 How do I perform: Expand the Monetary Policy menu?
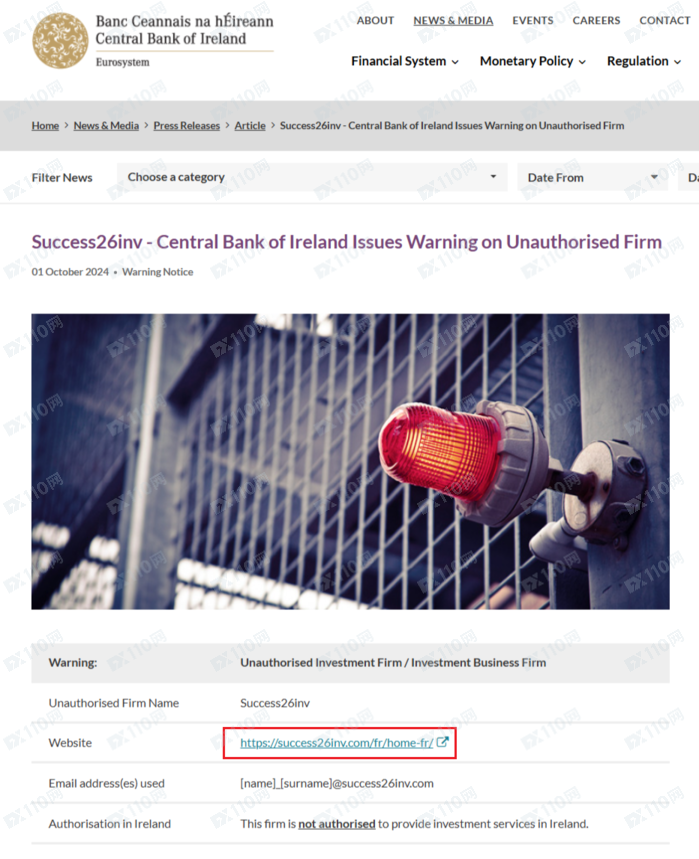coord(532,61)
